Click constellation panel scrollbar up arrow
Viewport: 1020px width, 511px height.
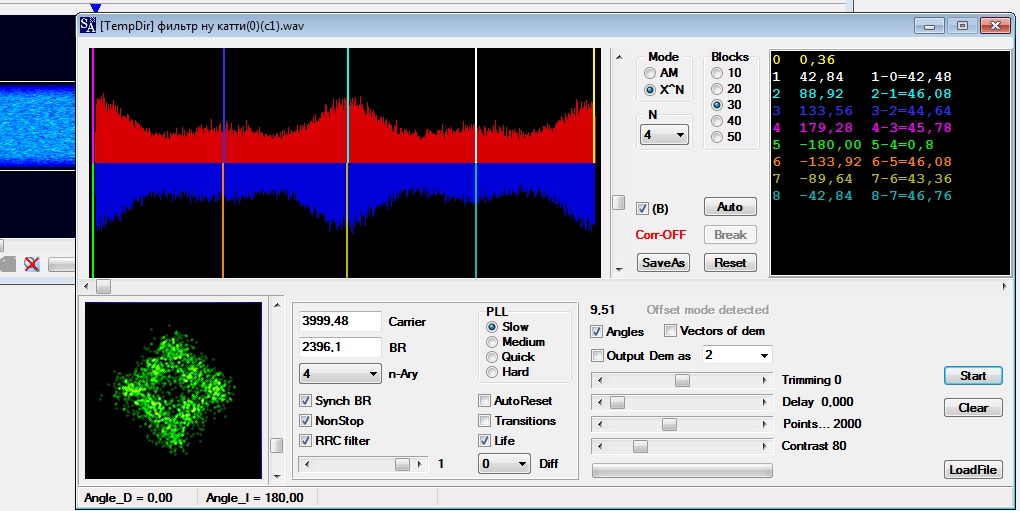277,305
